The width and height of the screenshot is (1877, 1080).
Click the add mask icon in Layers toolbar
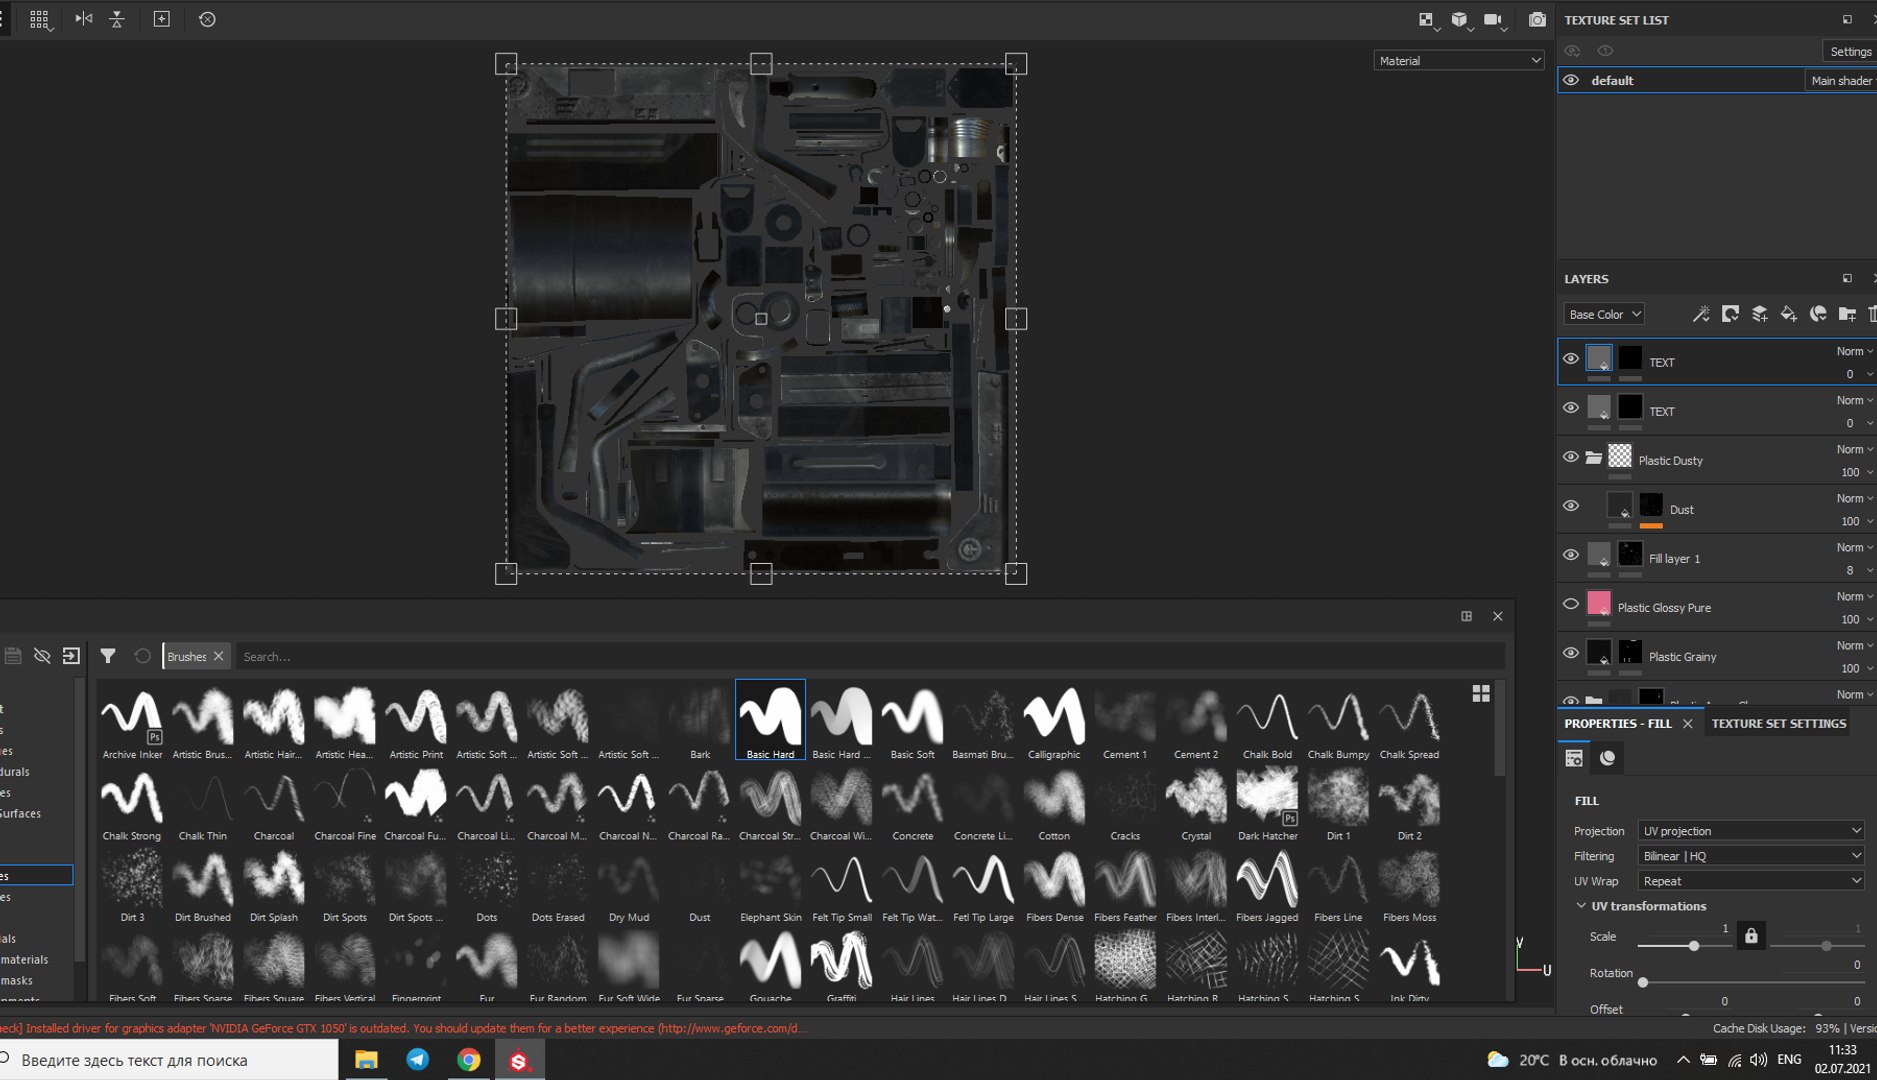point(1730,314)
